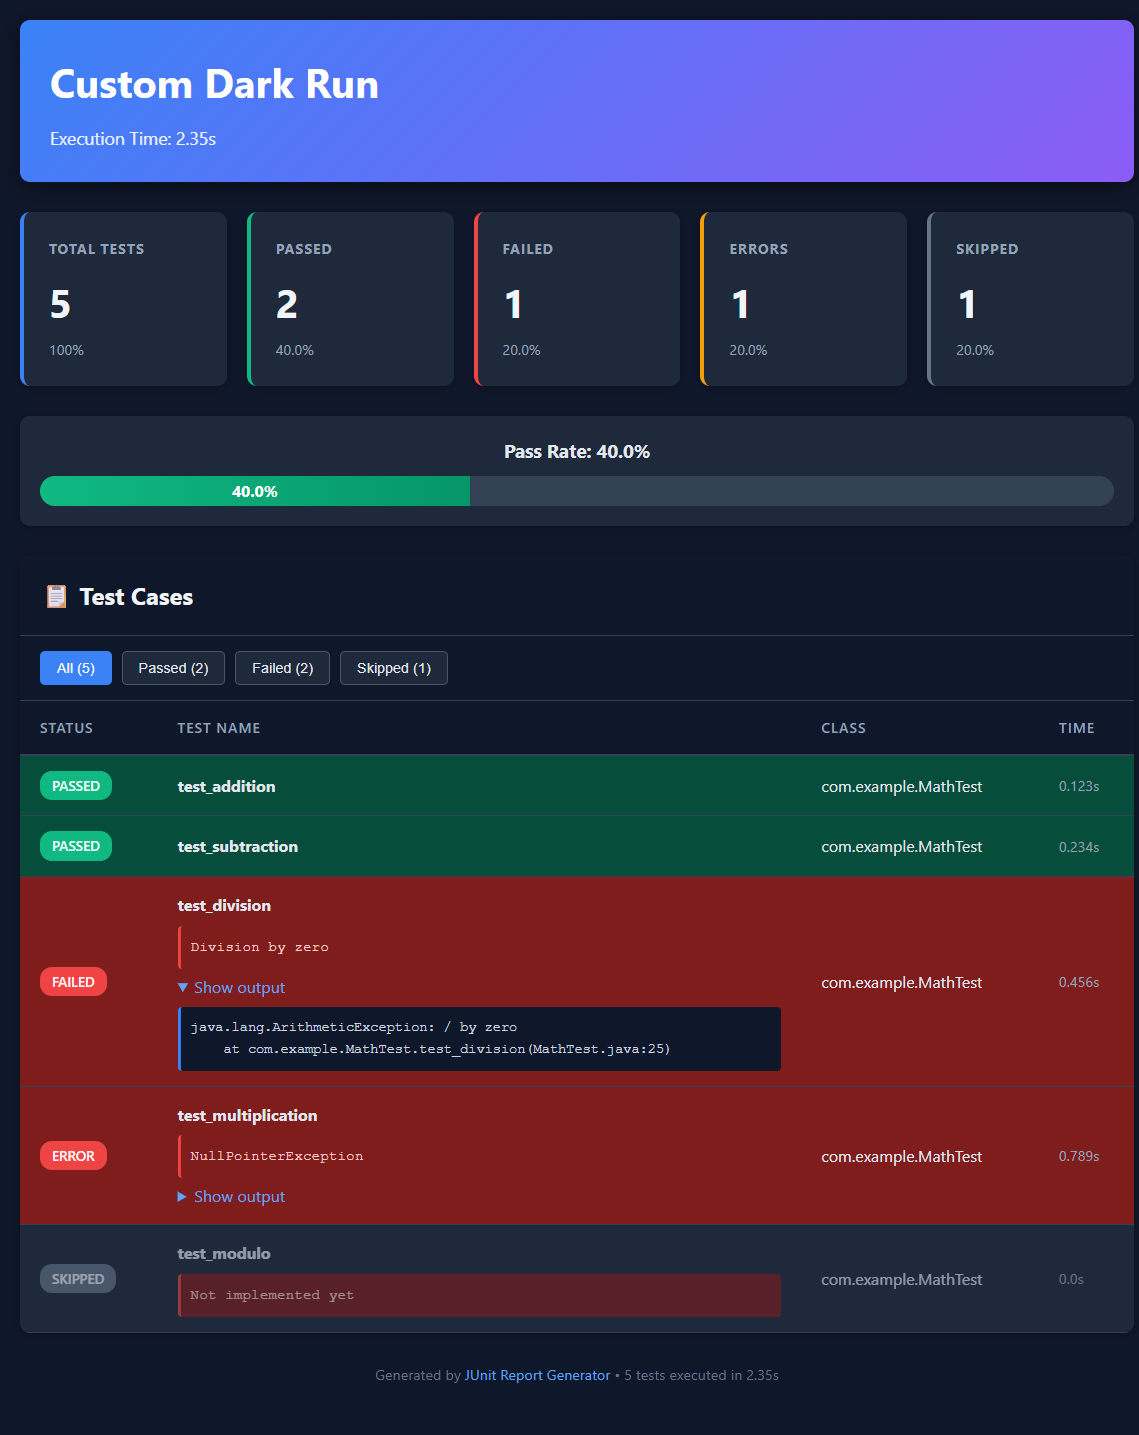The image size is (1139, 1435).
Task: Click the FAILED badge for test_division
Action: (73, 982)
